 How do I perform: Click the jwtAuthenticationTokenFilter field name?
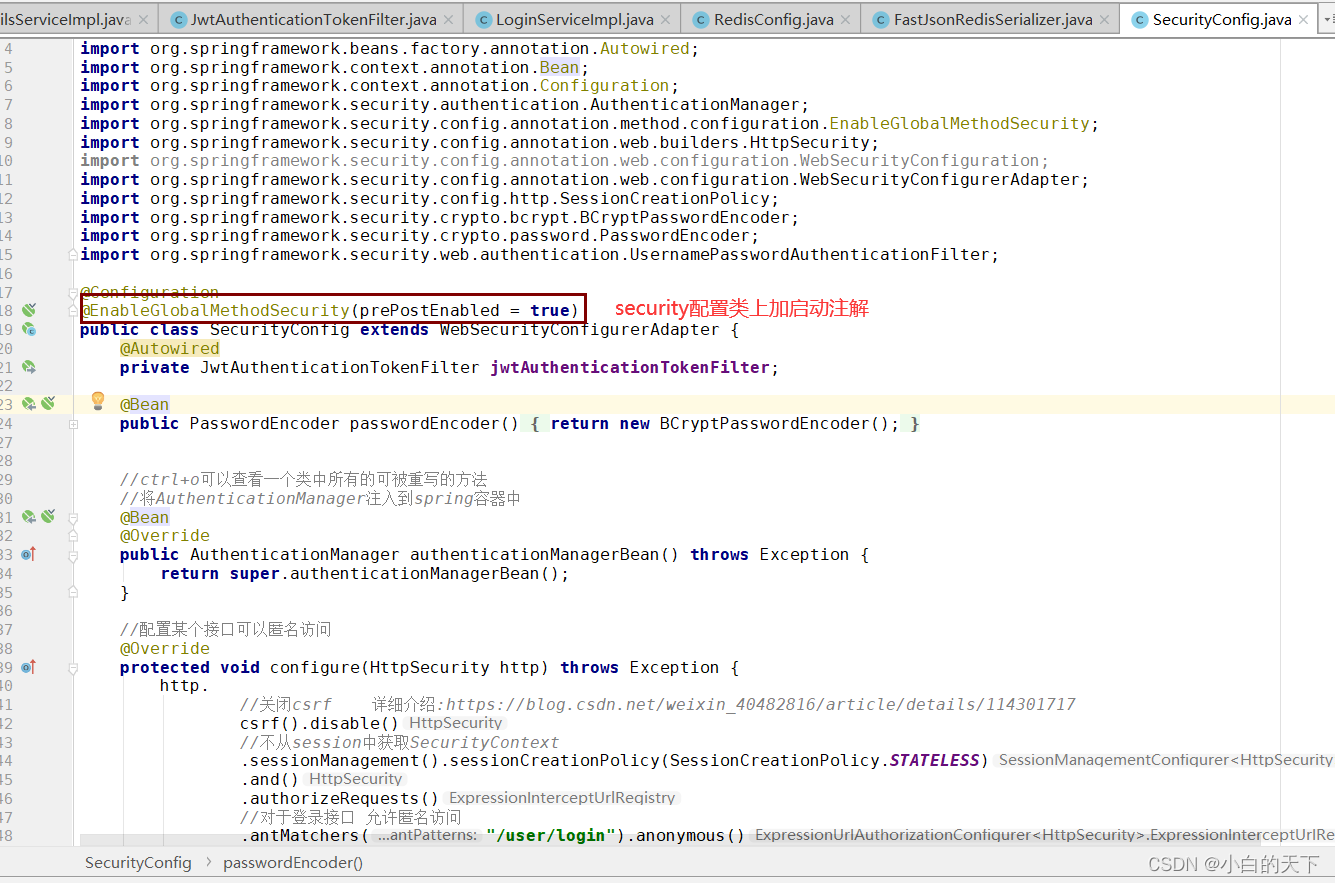(629, 367)
